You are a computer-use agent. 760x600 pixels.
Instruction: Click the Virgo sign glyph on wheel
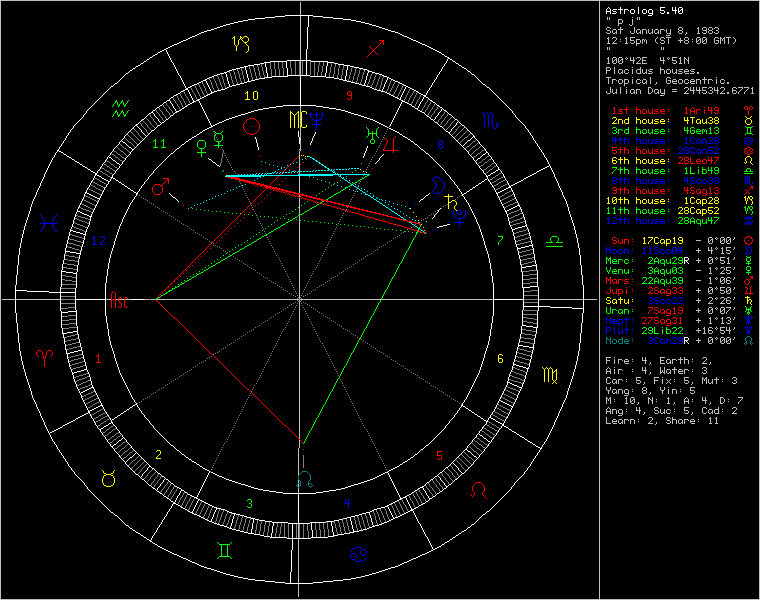click(x=550, y=375)
